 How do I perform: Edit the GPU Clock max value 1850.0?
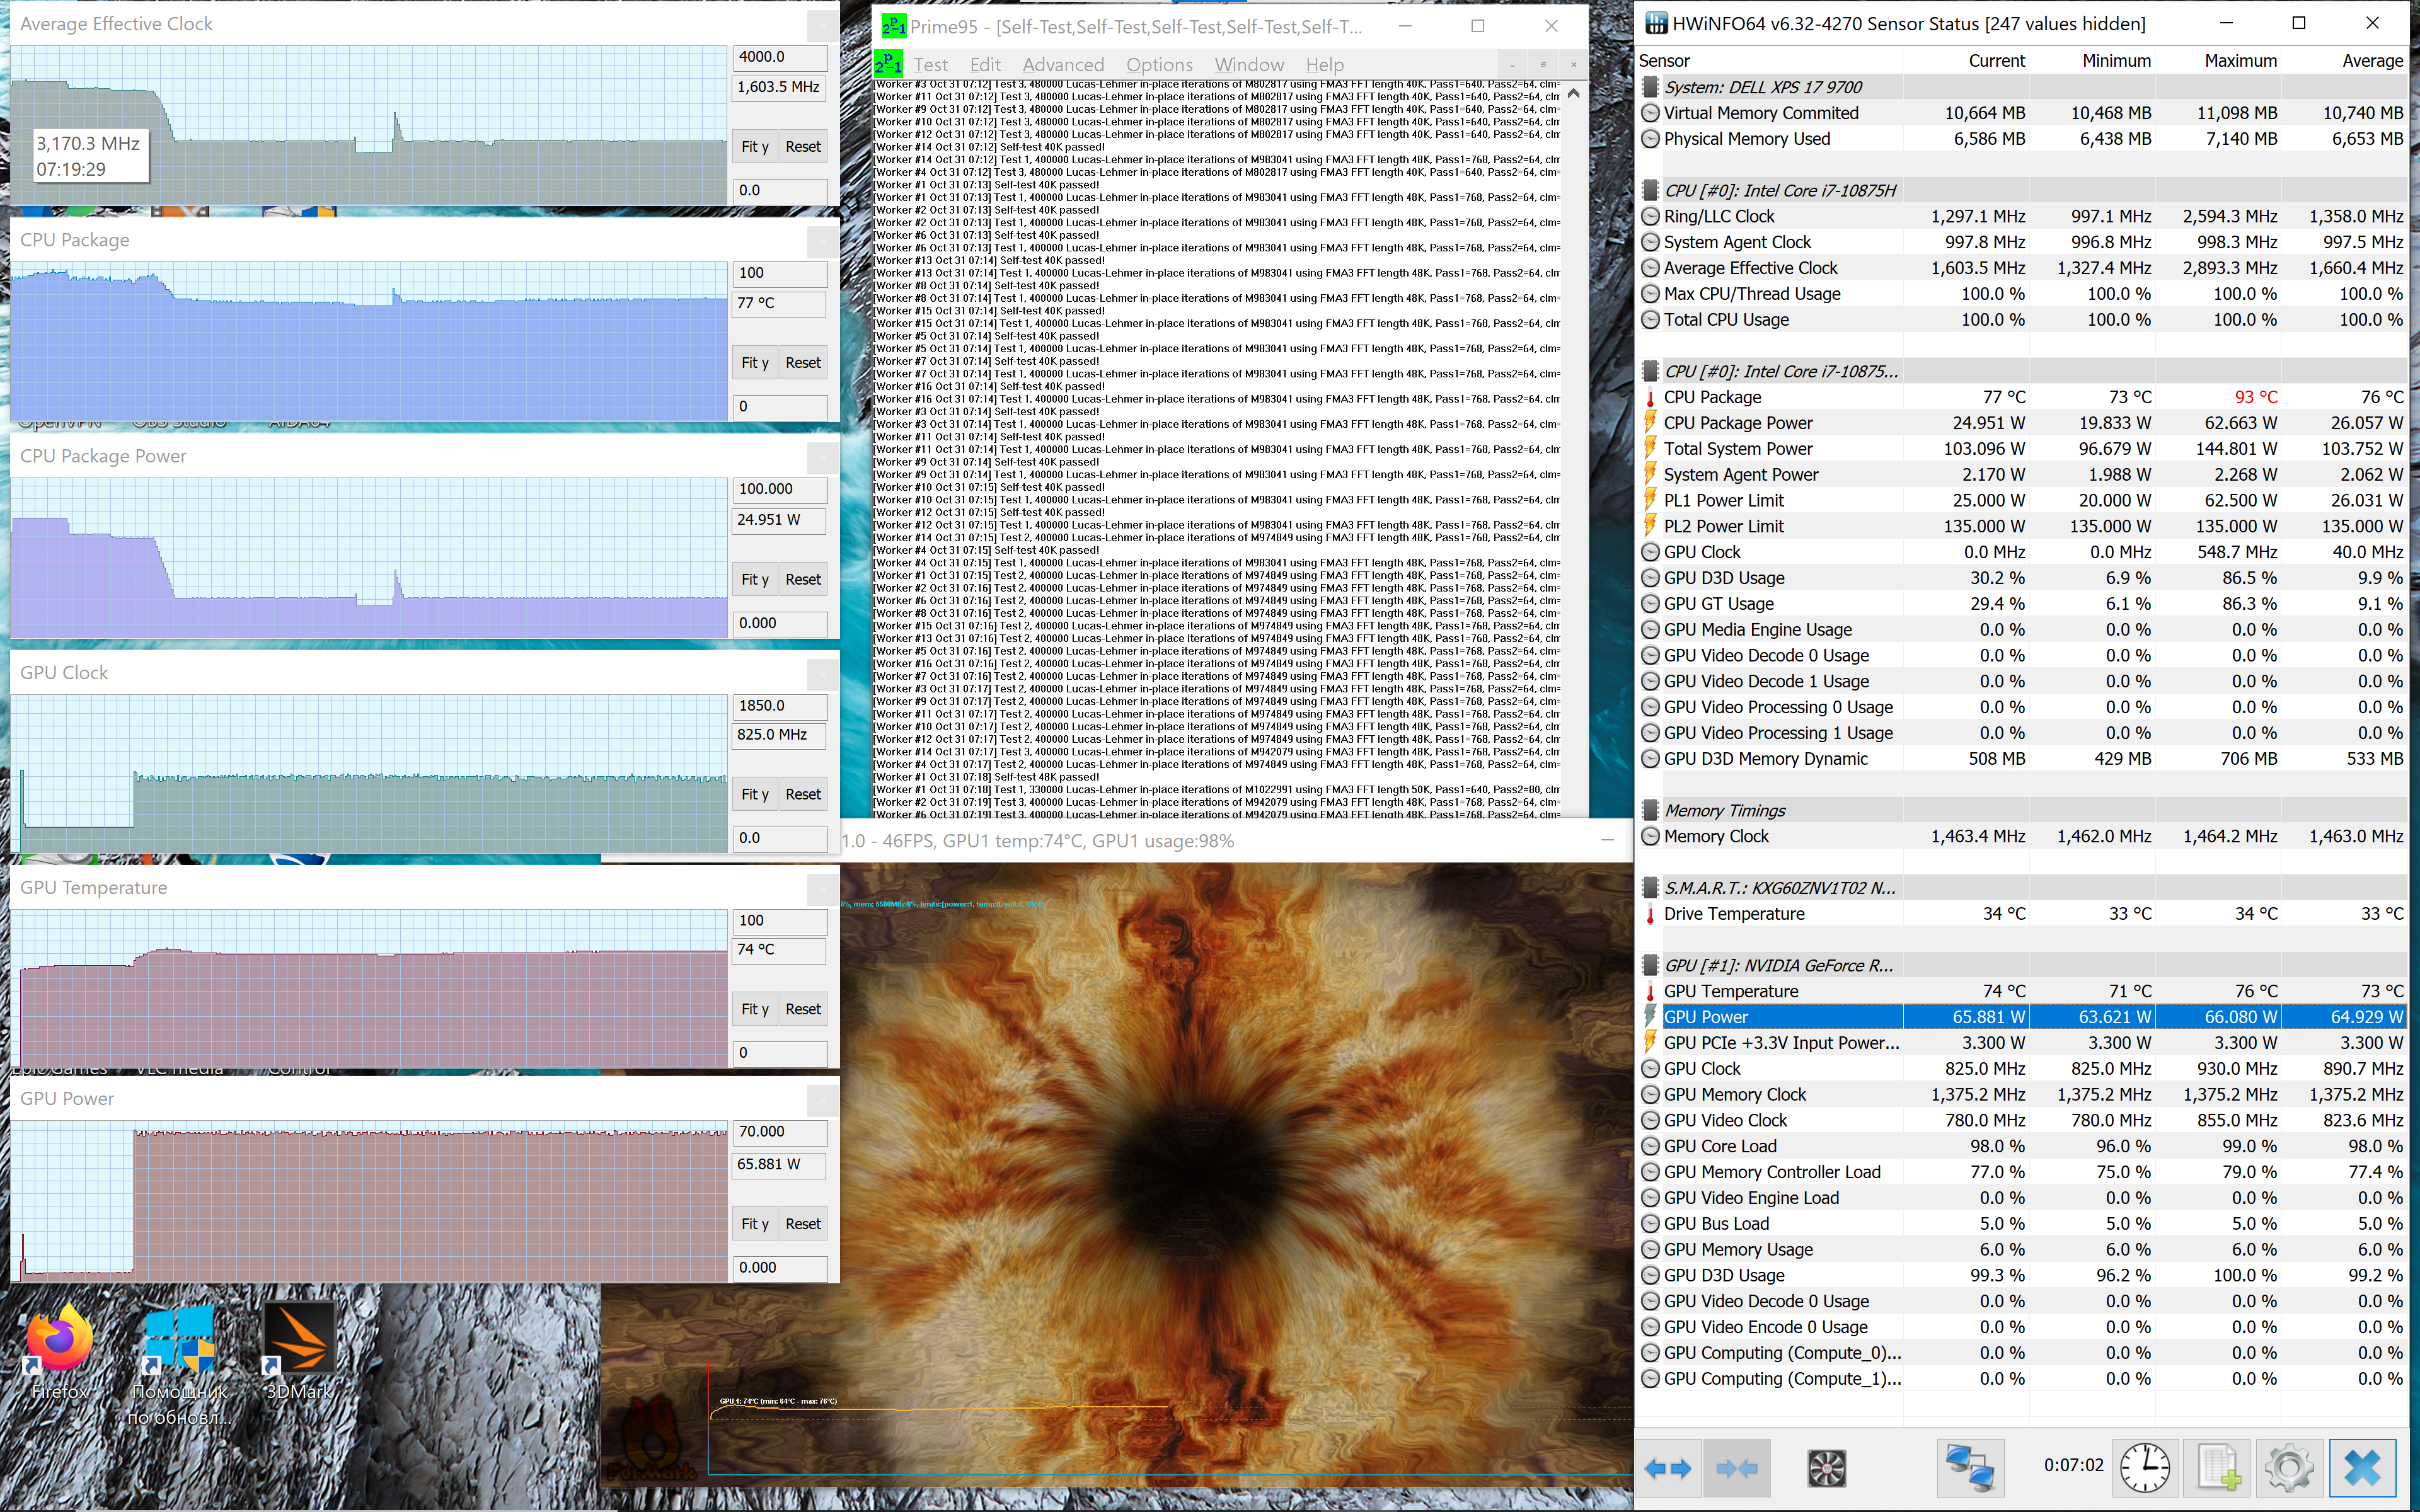[x=781, y=706]
